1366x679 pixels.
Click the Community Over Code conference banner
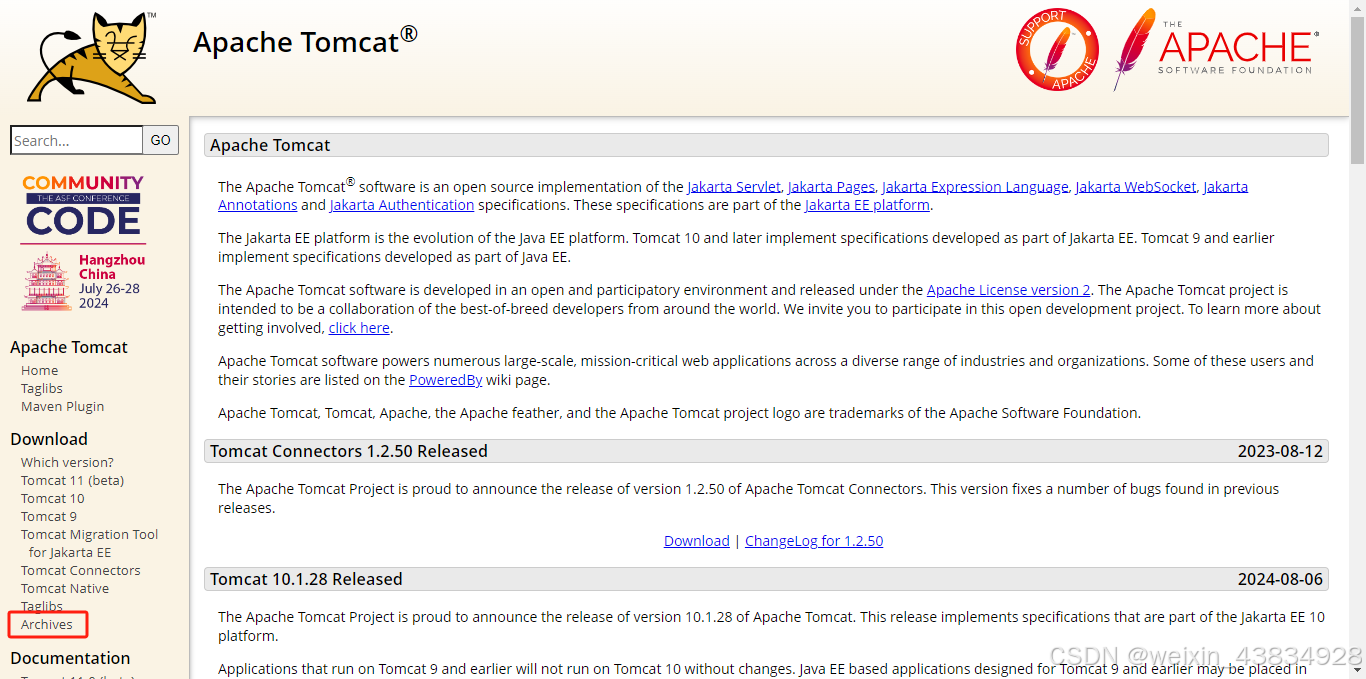[x=82, y=205]
